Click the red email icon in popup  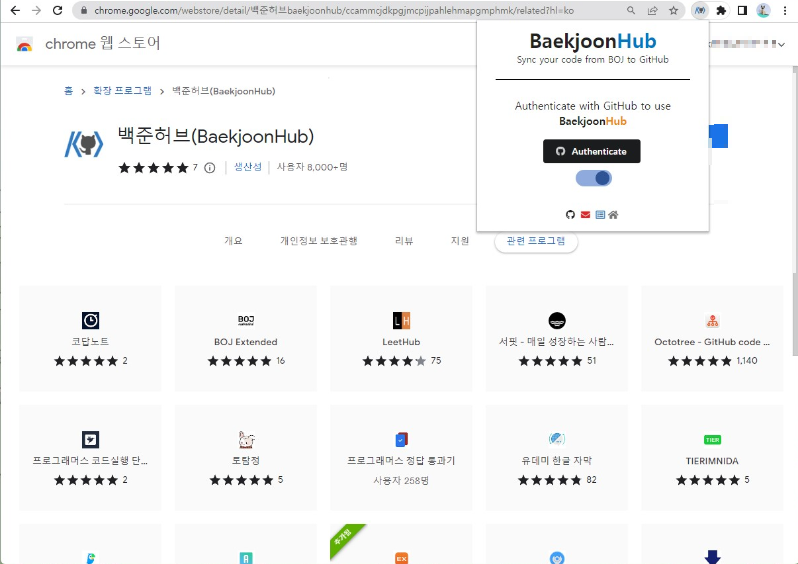[585, 215]
